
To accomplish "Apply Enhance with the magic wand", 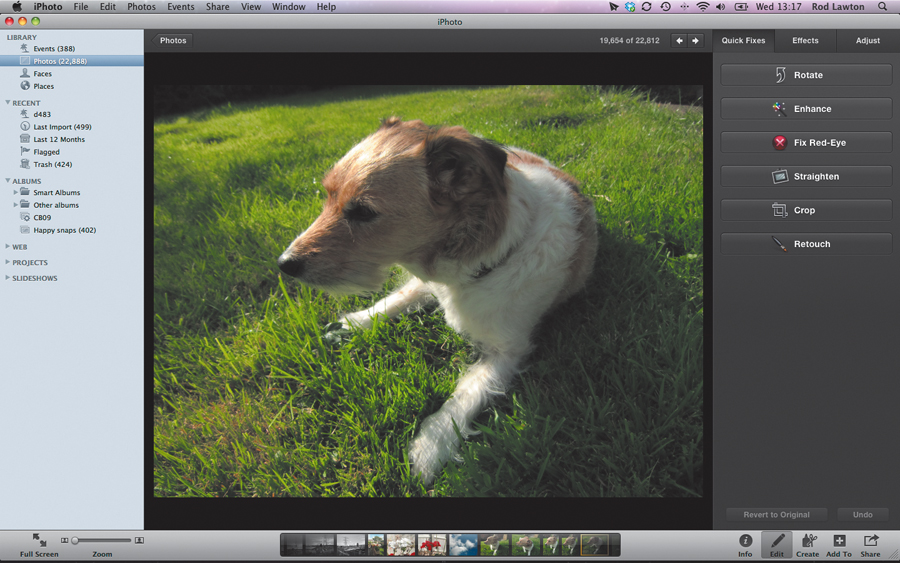I will tap(806, 109).
